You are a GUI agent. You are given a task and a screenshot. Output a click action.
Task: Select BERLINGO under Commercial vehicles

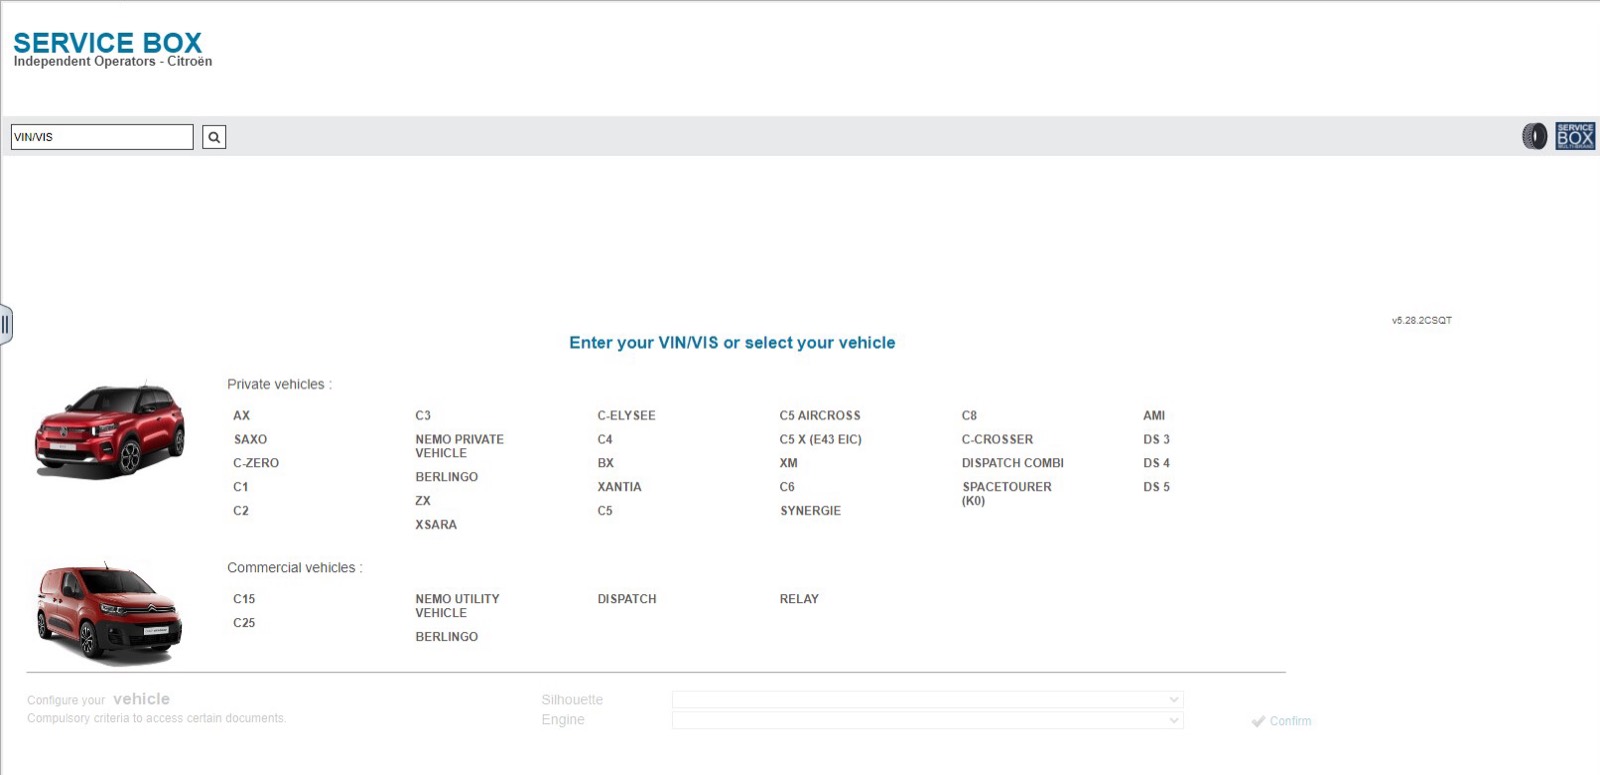(x=446, y=637)
